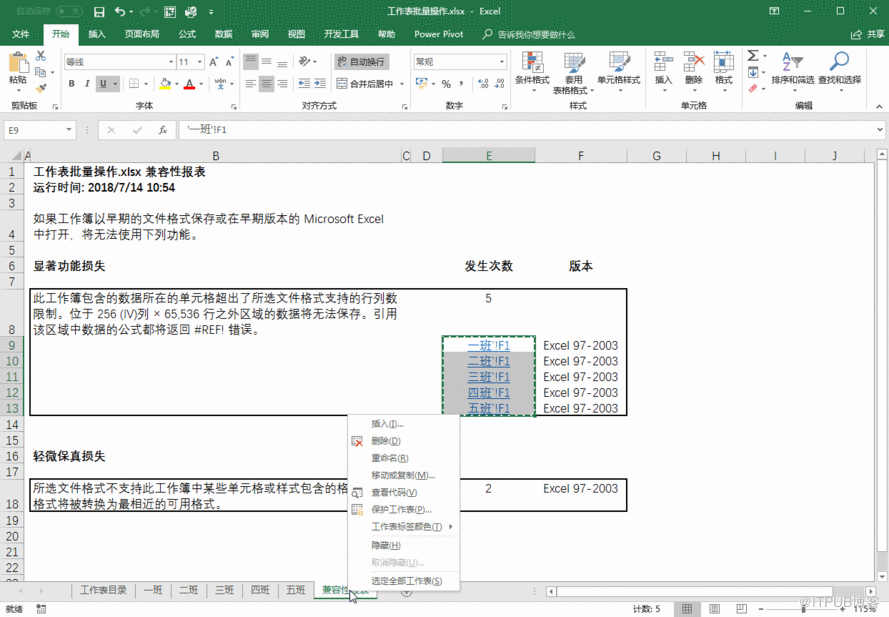Viewport: 889px width, 617px height.
Task: Click Format as Table (套用表格格式) icon
Action: tap(574, 68)
